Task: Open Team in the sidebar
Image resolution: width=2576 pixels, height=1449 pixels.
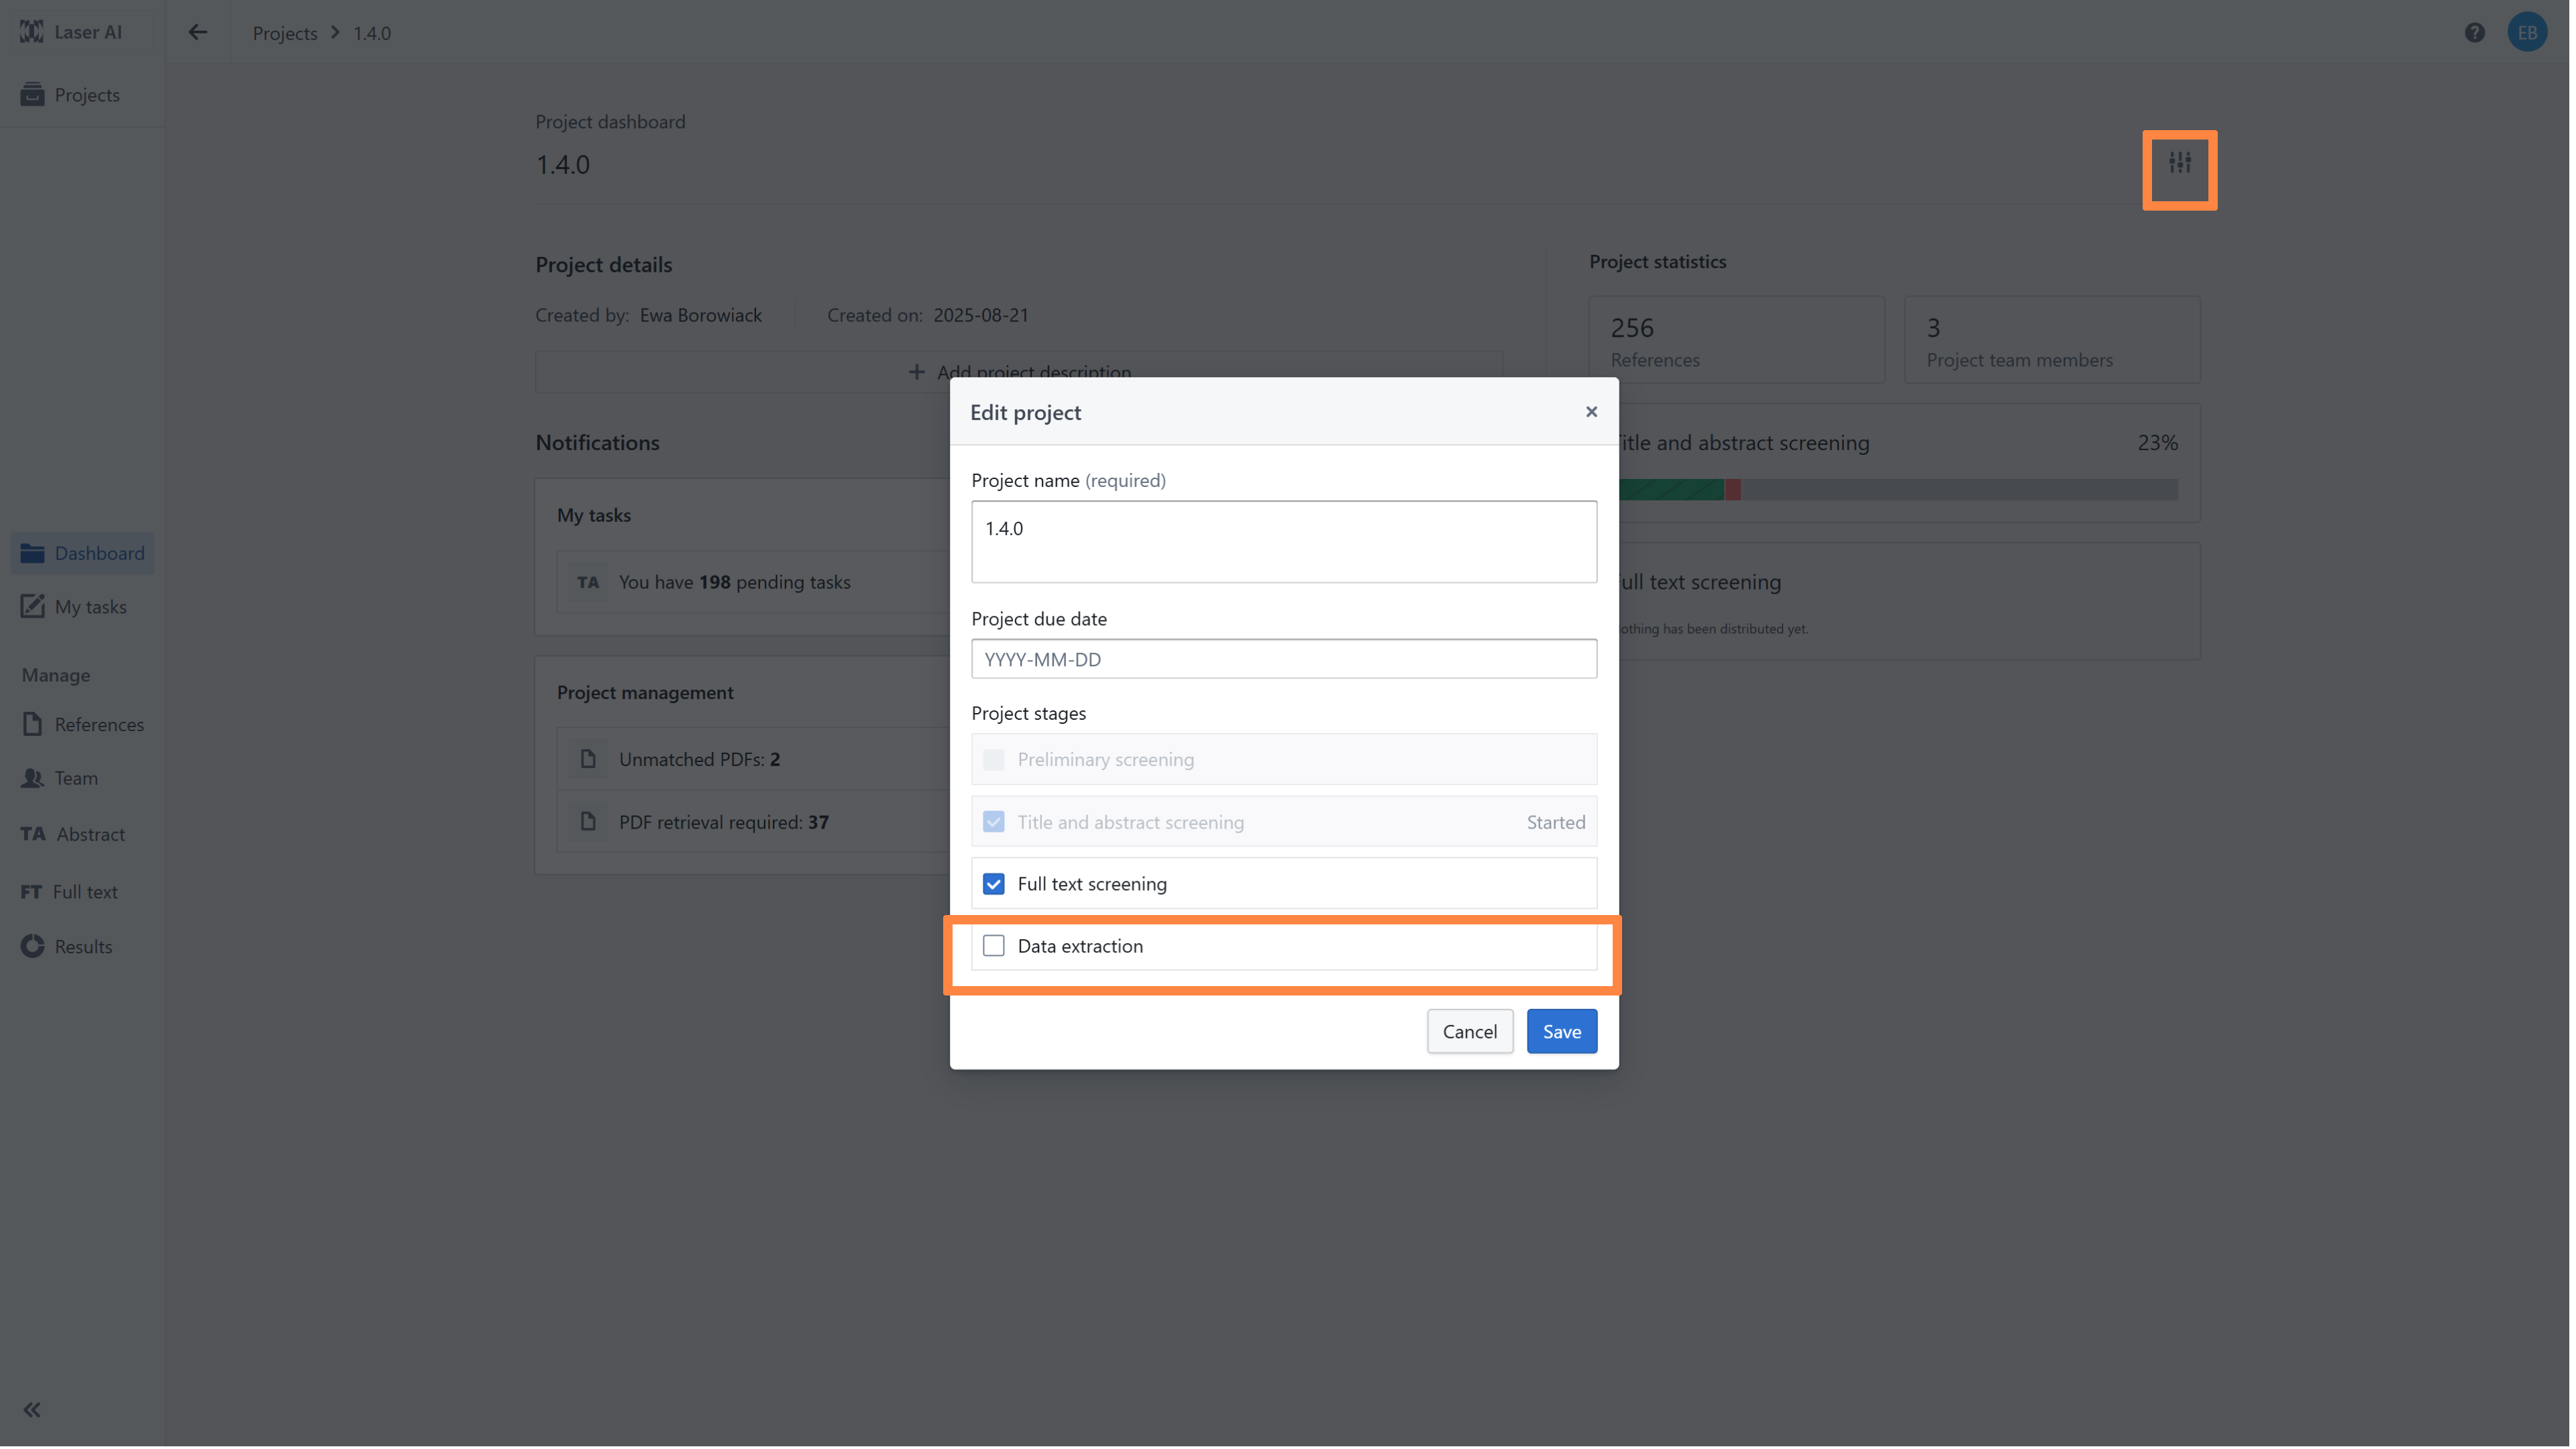Action: [x=83, y=779]
